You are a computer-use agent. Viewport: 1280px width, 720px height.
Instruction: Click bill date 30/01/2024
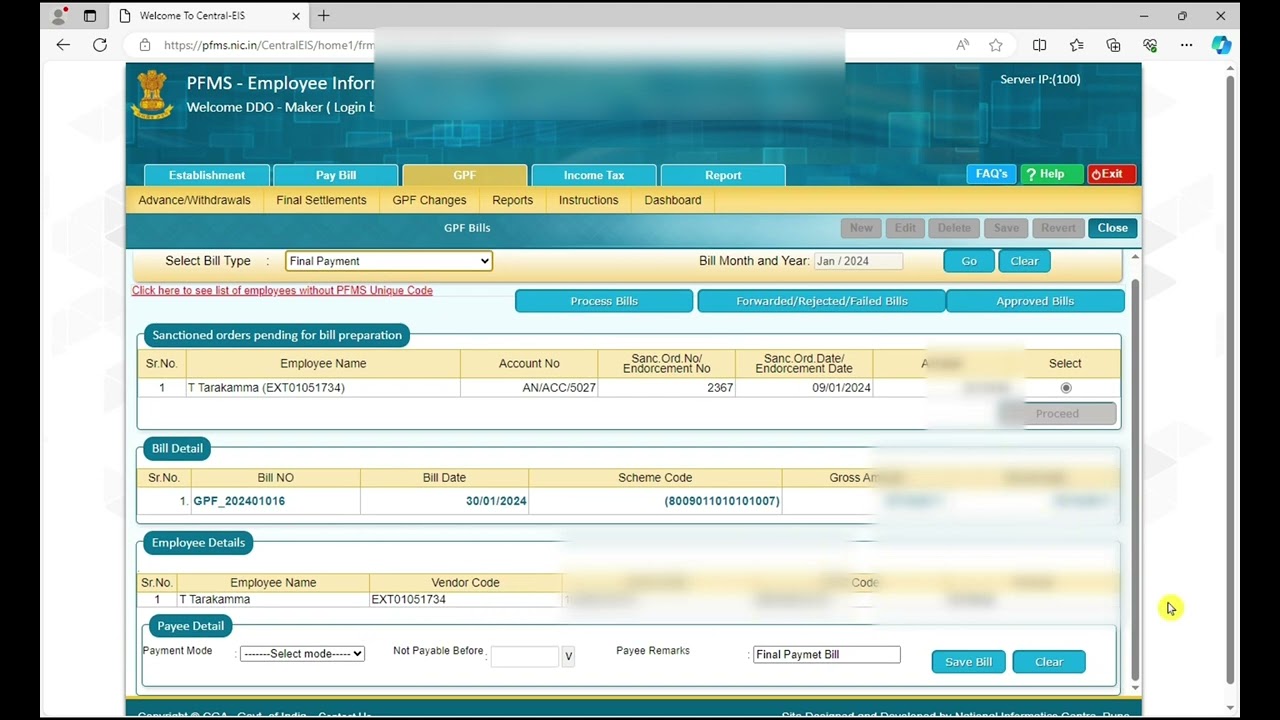496,501
